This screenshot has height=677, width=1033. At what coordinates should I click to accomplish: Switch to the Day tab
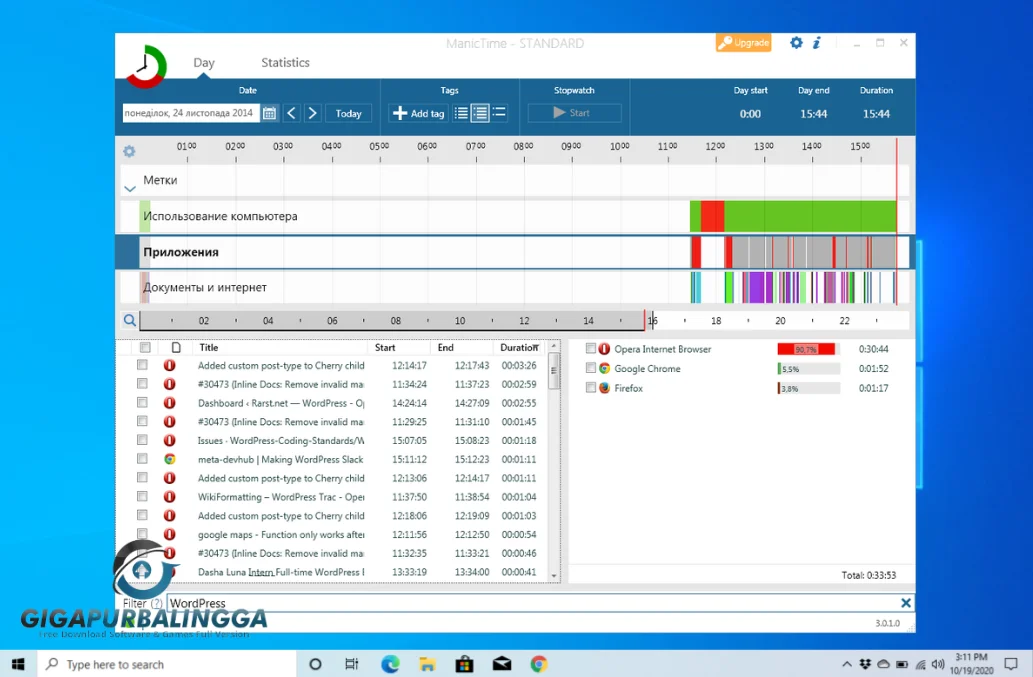click(x=204, y=63)
